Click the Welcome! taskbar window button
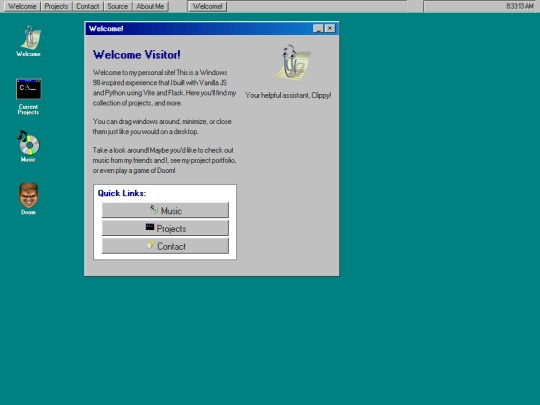 pos(208,6)
